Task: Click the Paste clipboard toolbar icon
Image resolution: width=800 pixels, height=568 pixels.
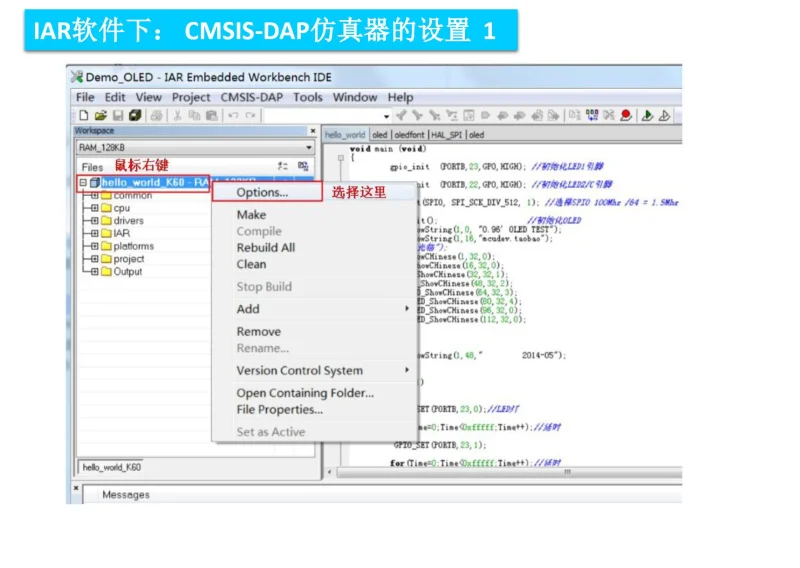Action: [x=212, y=115]
